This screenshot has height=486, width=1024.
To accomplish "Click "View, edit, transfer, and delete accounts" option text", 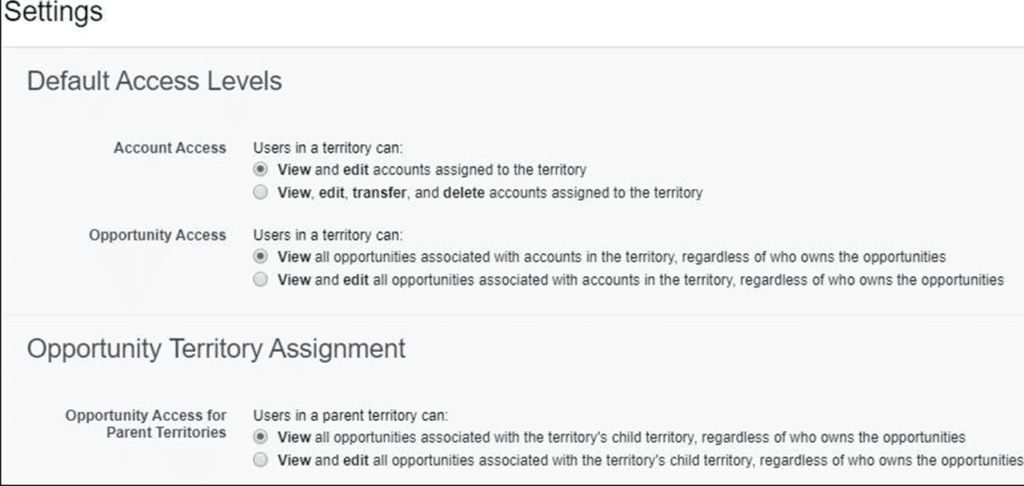I will coord(490,192).
